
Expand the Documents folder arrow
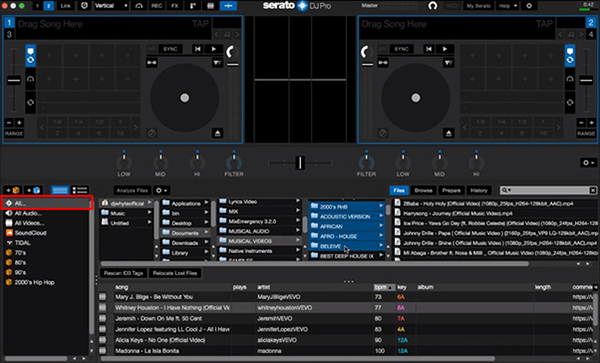[x=207, y=232]
